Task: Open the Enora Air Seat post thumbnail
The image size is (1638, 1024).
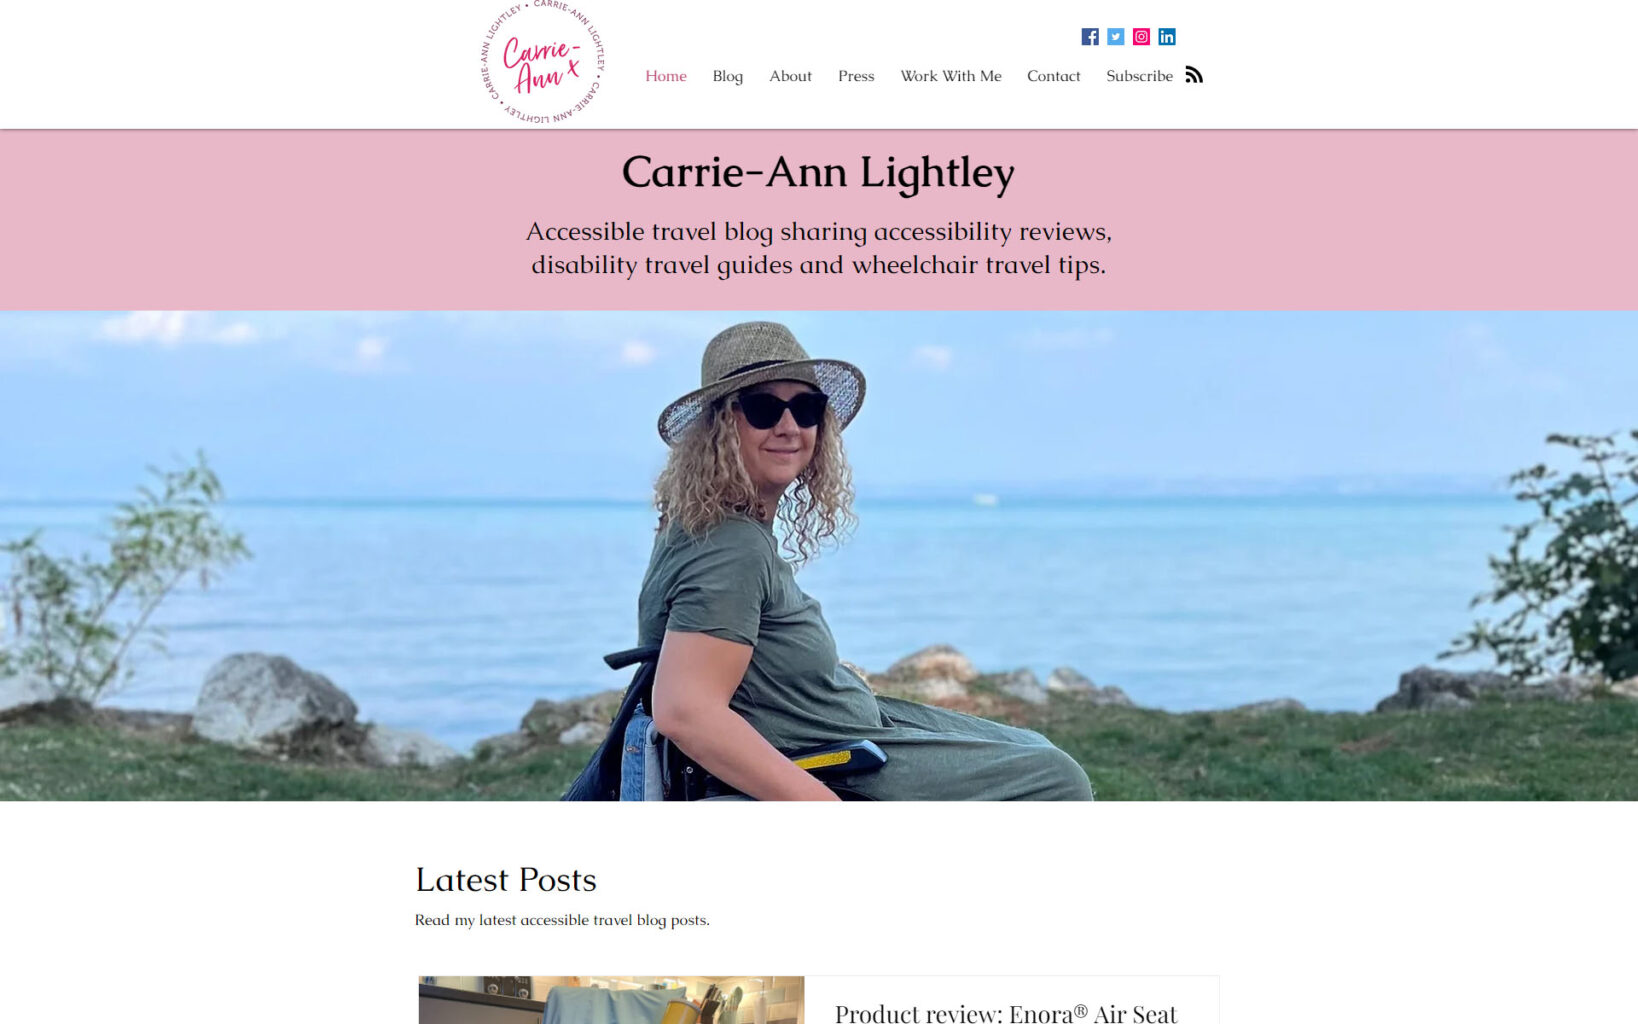Action: coord(611,1000)
